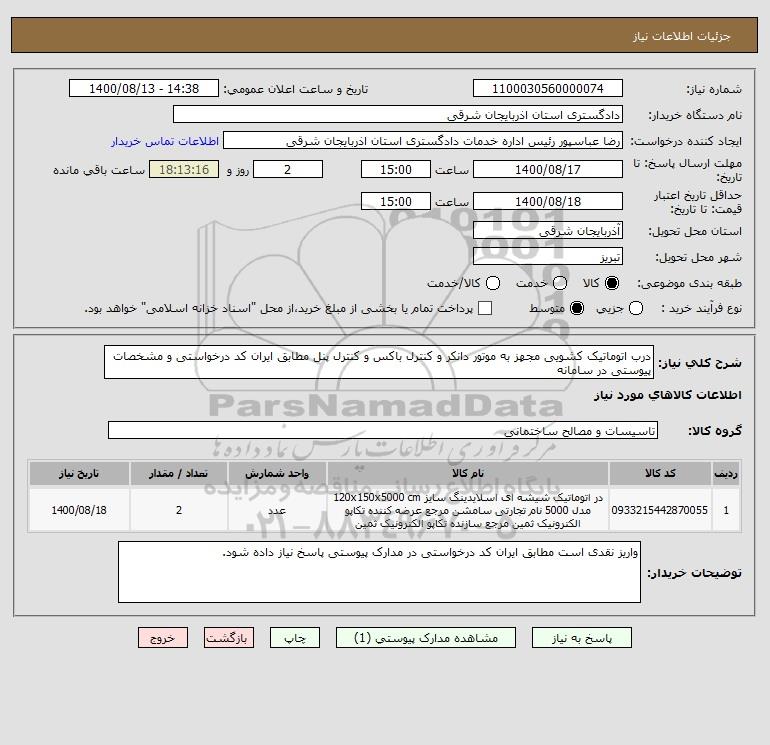Image resolution: width=770 pixels, height=745 pixels.
Task: Click the ردیف column header
Action: [726, 473]
